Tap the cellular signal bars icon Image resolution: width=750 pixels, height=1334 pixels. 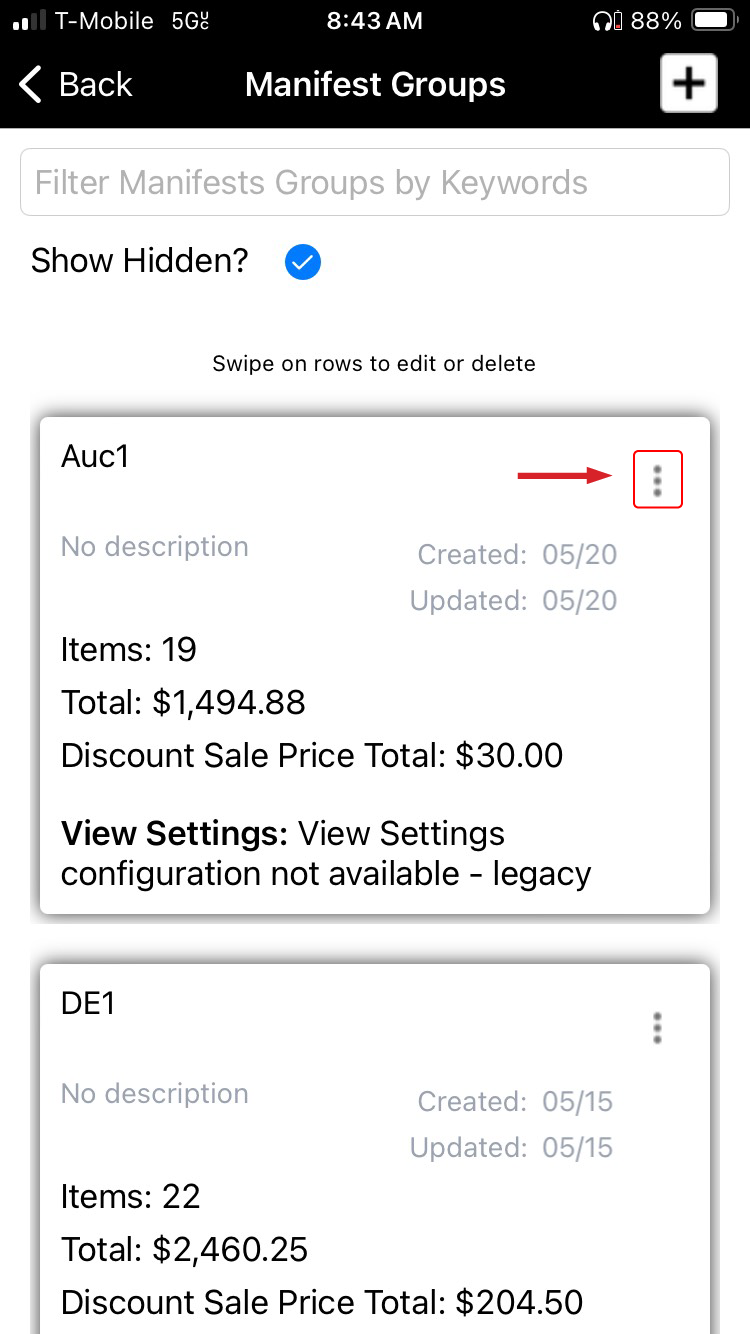click(29, 21)
